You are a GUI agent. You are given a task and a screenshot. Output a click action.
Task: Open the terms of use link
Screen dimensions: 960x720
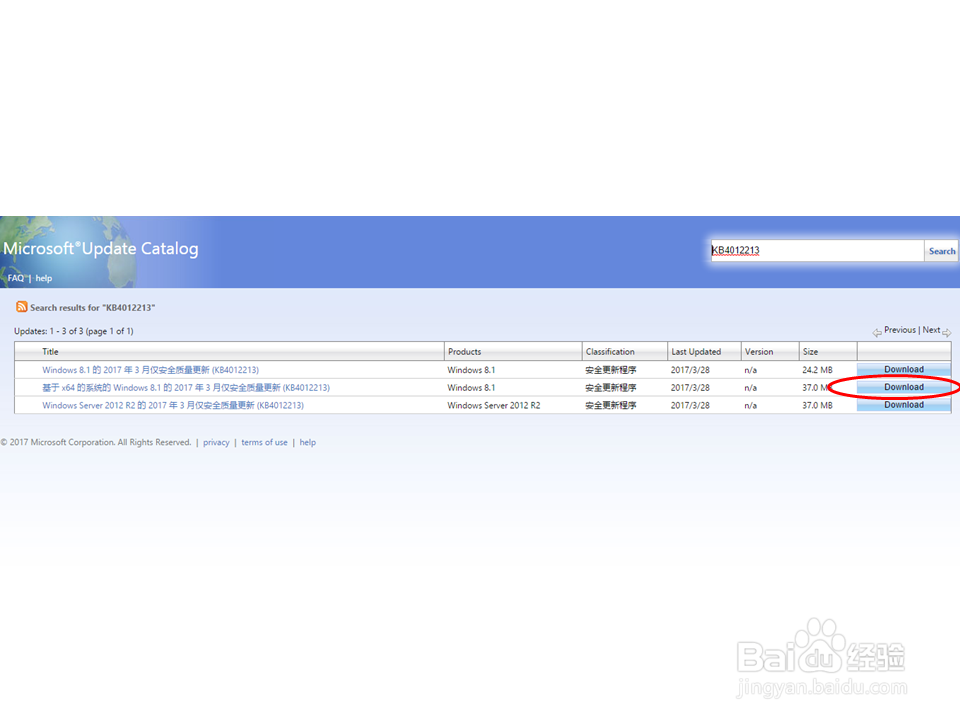pyautogui.click(x=264, y=442)
